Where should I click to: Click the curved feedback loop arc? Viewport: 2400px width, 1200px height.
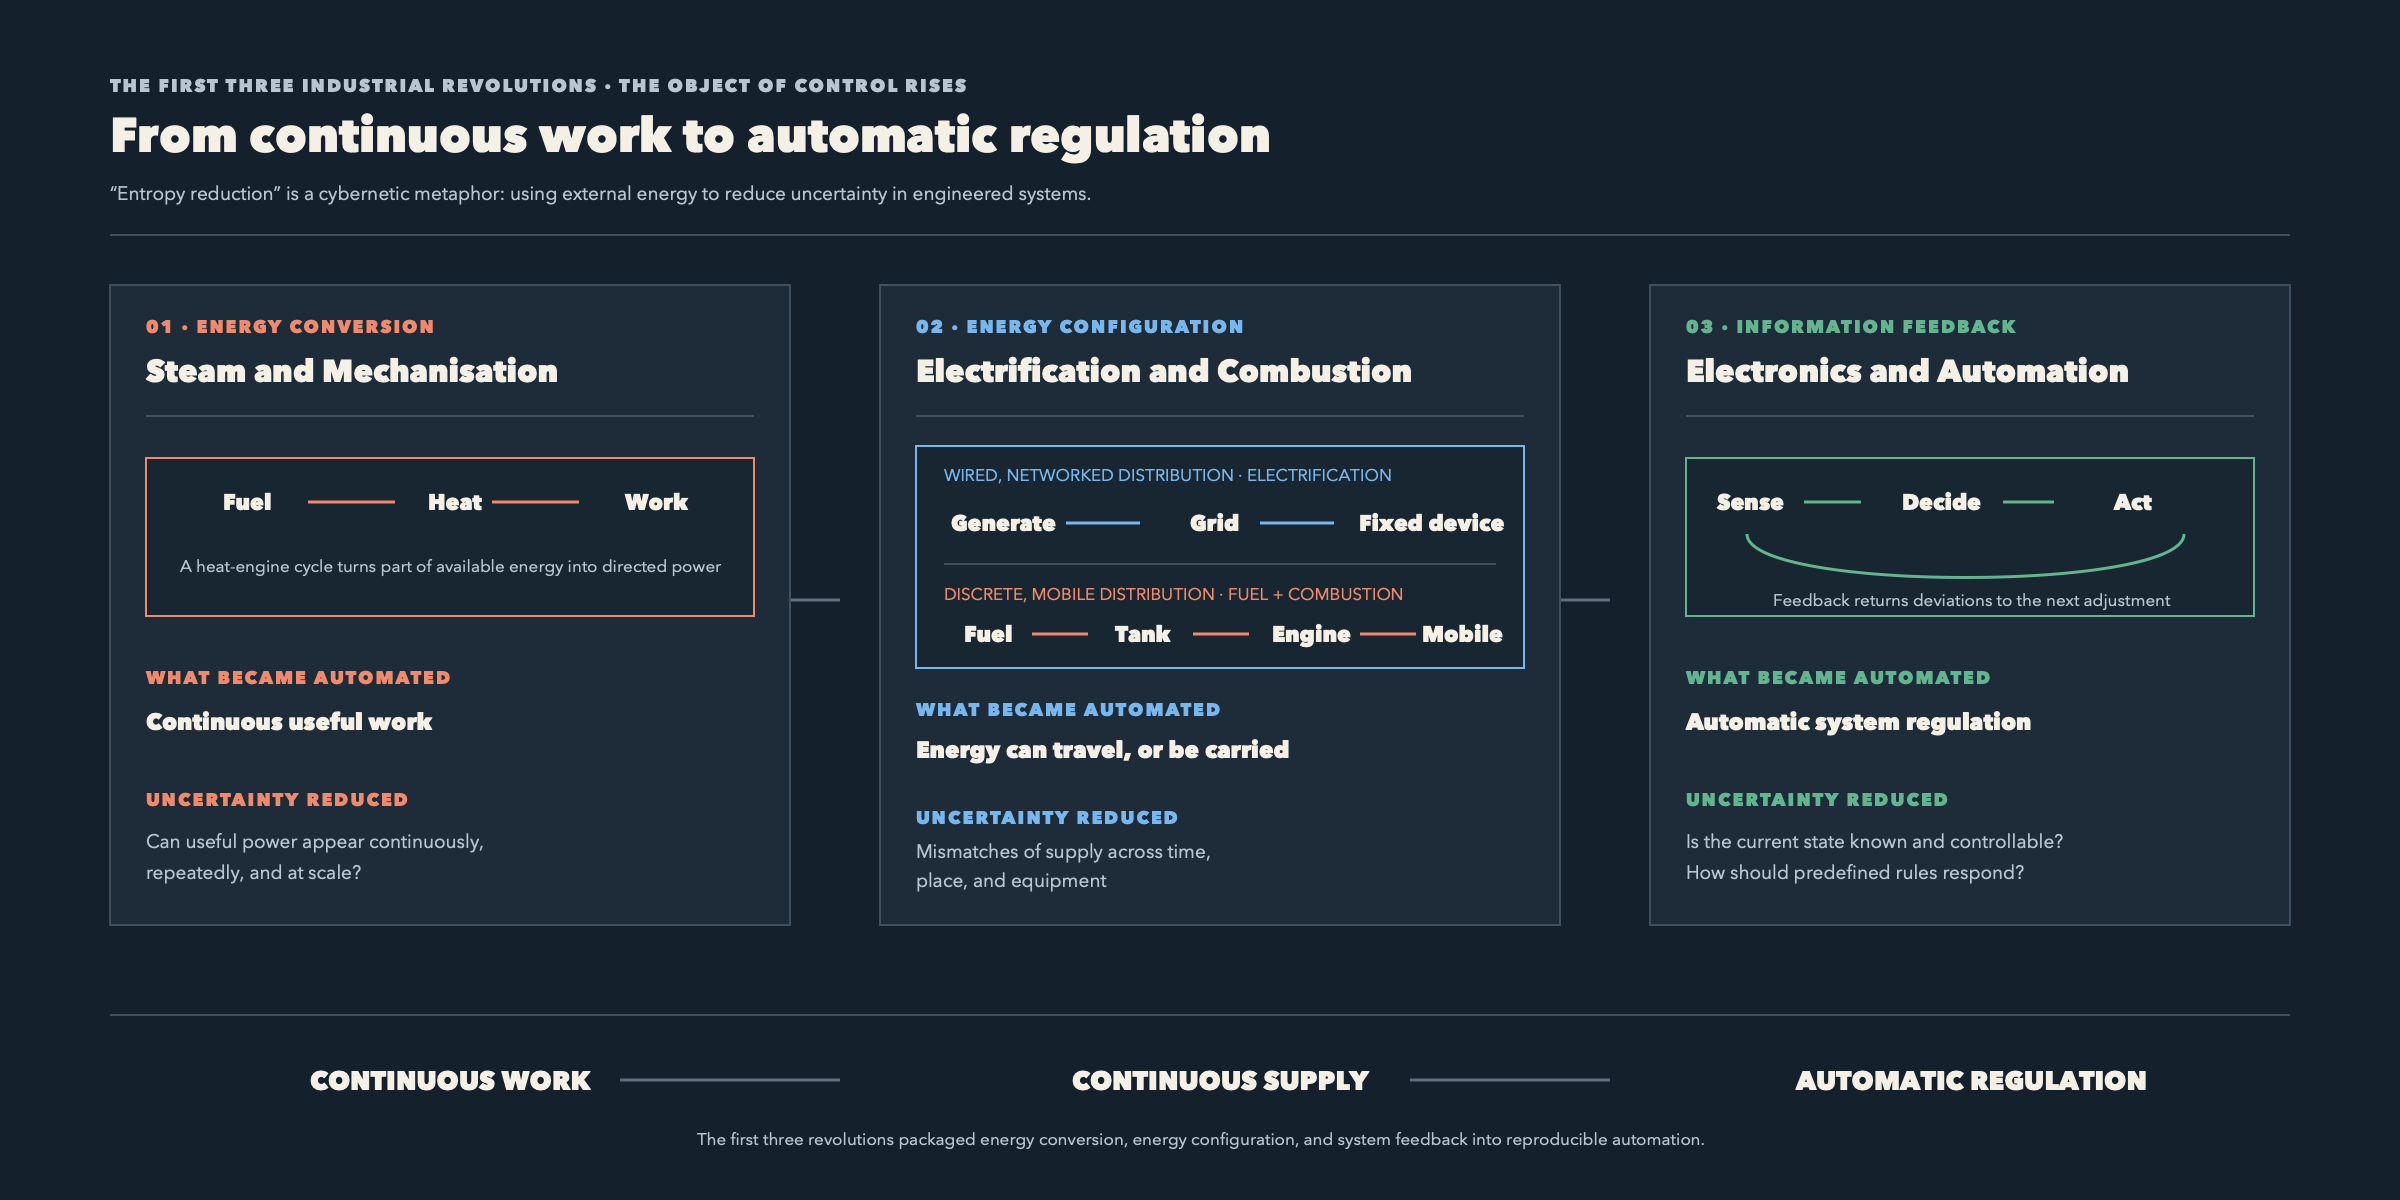point(1965,576)
